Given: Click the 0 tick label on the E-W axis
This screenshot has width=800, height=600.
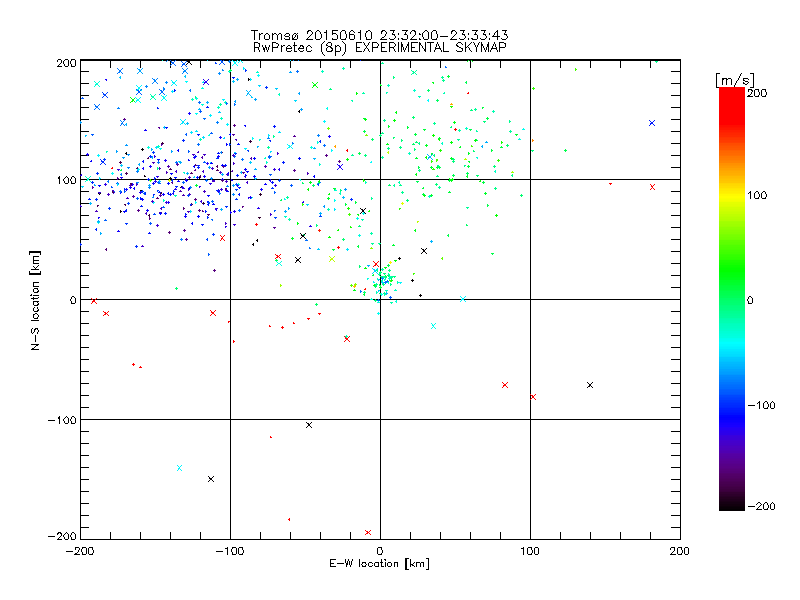Looking at the screenshot, I should 380,551.
